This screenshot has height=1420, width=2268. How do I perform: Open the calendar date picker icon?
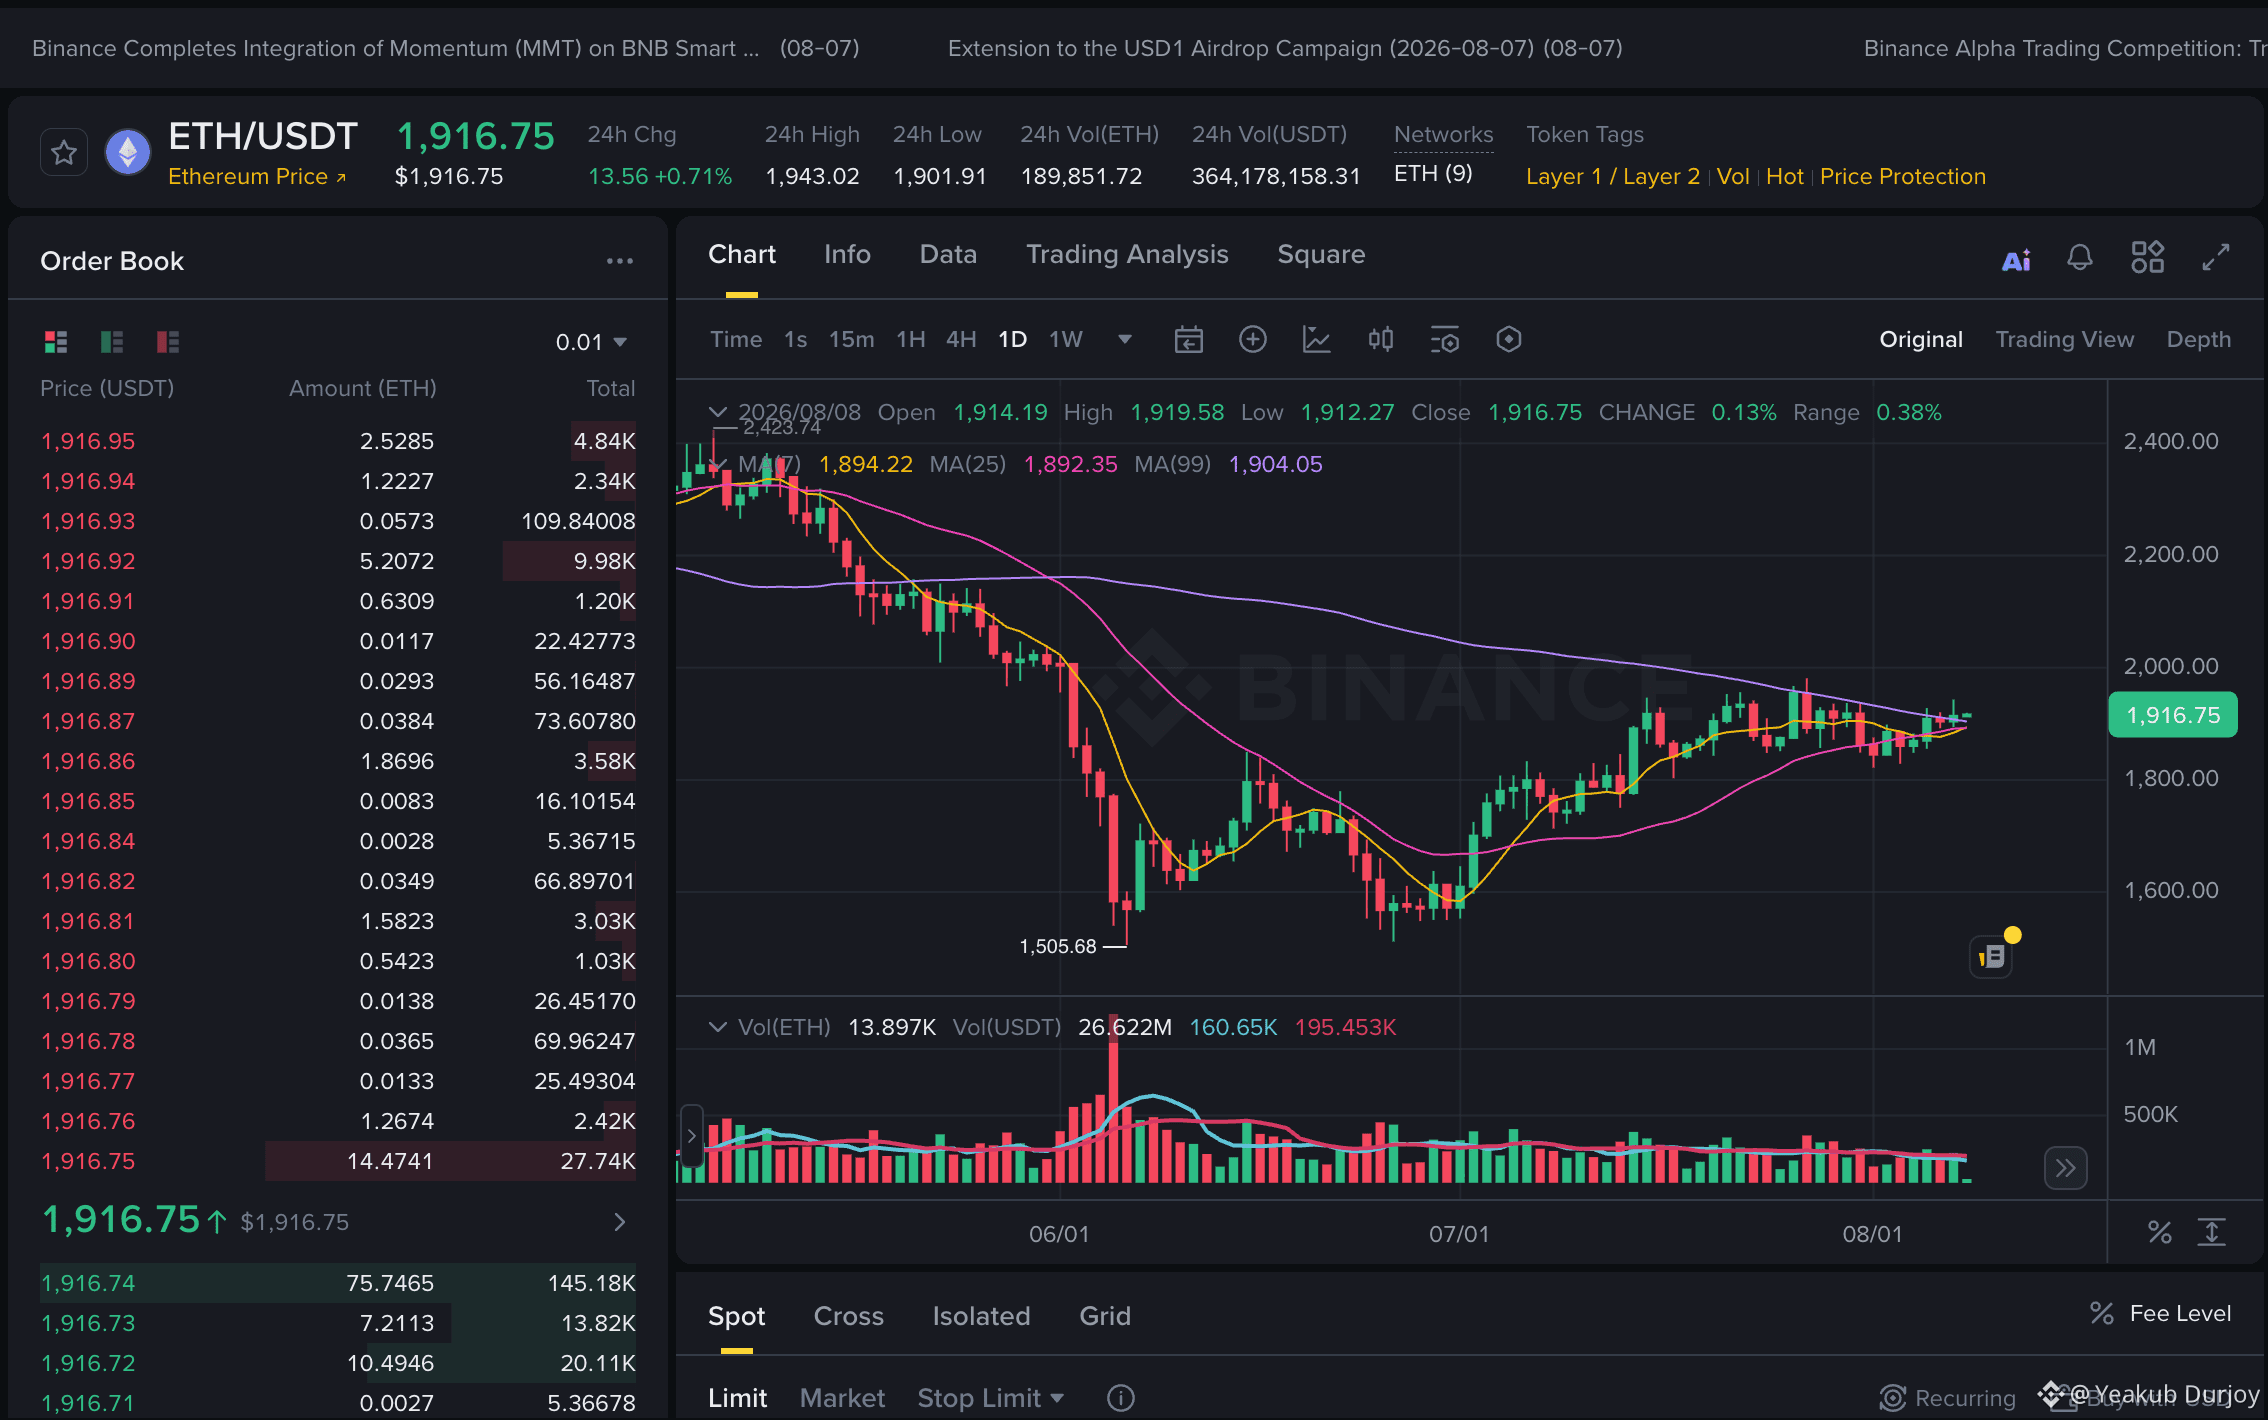pos(1188,340)
